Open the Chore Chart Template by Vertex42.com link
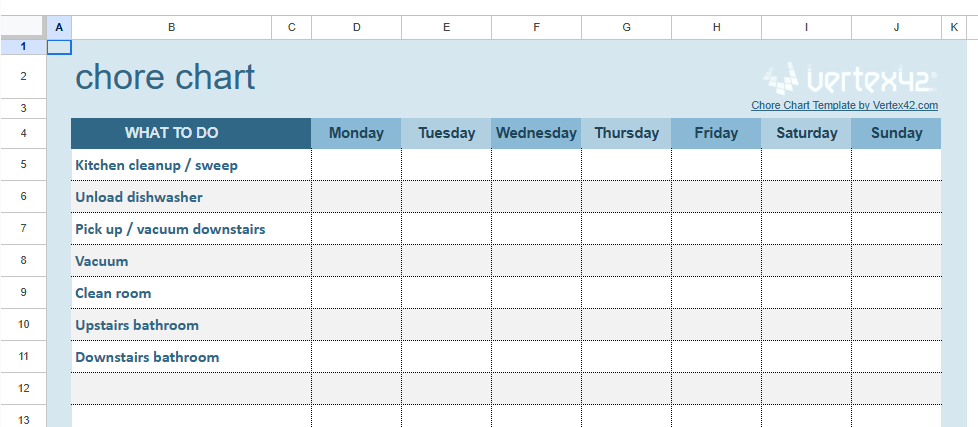 tap(844, 105)
